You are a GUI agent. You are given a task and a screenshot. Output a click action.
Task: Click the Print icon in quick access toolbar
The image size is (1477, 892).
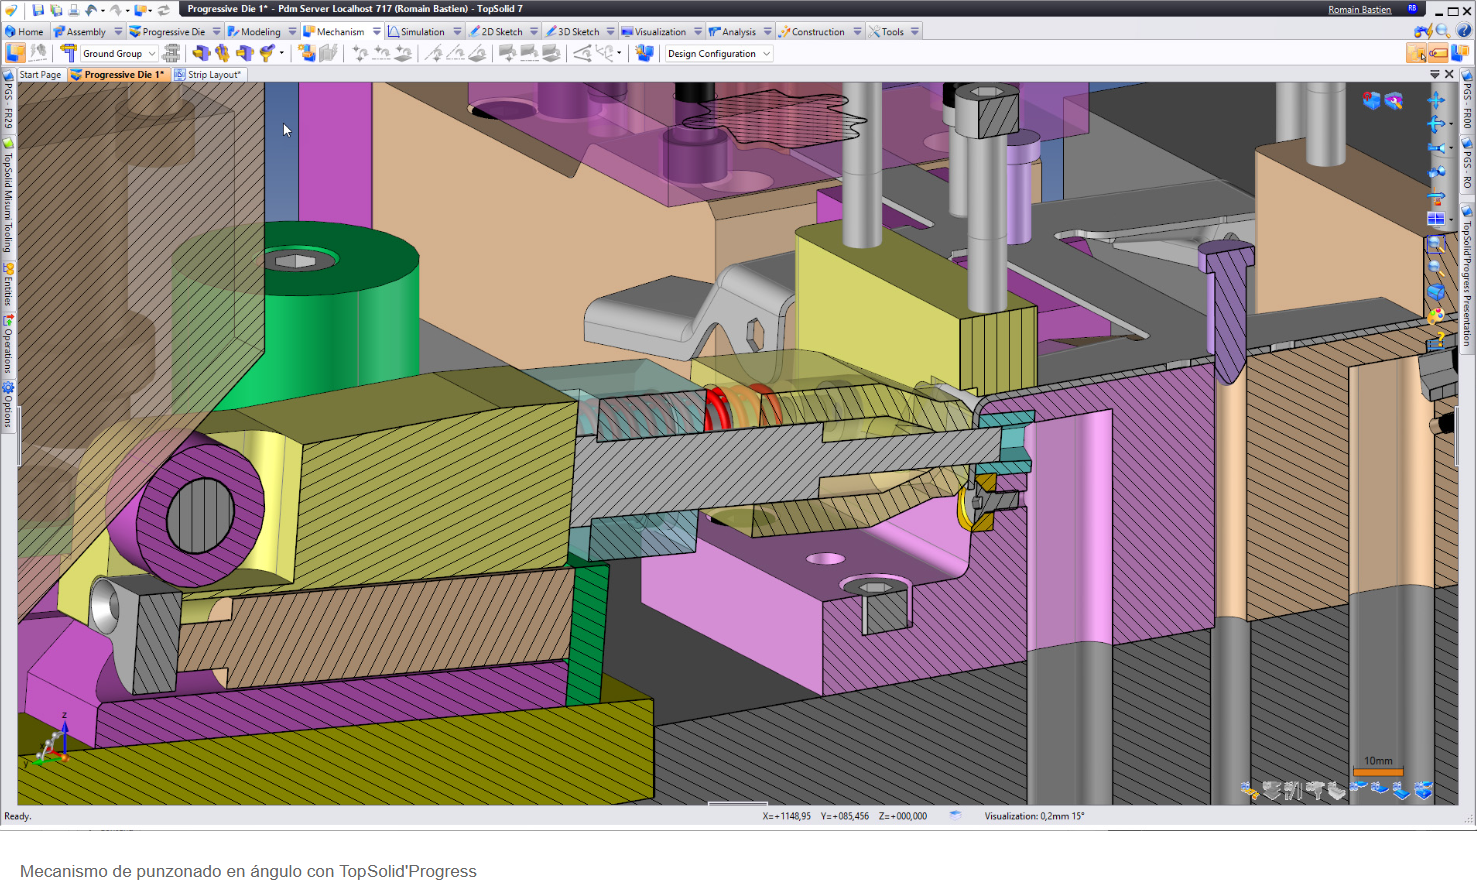coord(73,10)
